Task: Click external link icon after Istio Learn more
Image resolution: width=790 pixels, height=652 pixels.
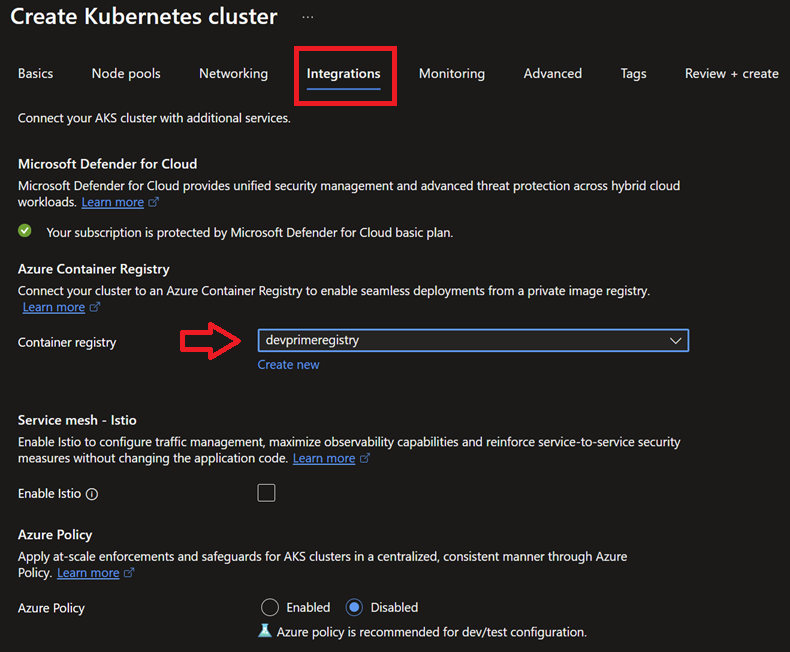Action: click(x=365, y=458)
